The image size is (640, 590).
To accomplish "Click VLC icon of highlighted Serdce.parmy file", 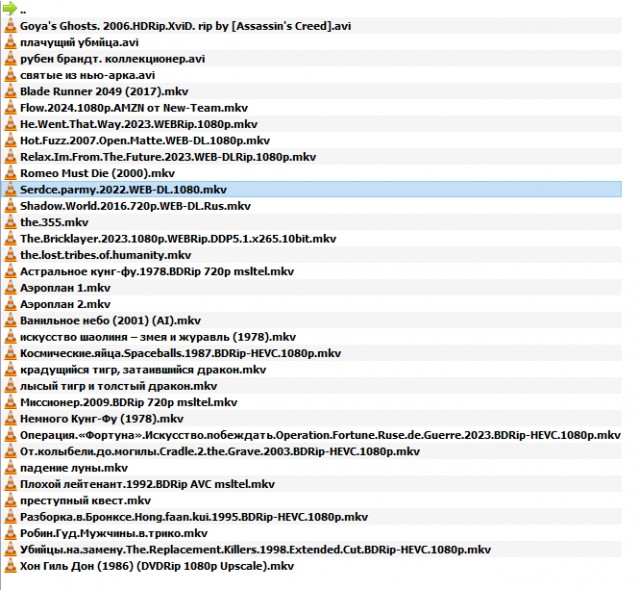I will click(10, 189).
